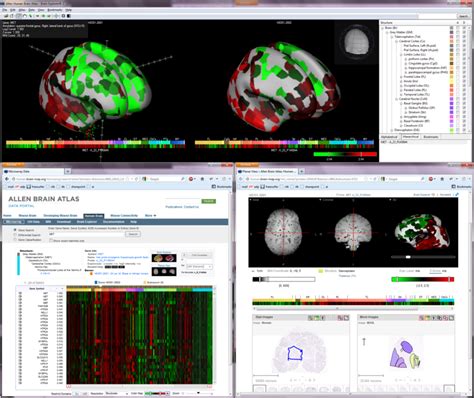Select the Gene Classification radio option
The width and height of the screenshot is (474, 398).
coord(15,240)
